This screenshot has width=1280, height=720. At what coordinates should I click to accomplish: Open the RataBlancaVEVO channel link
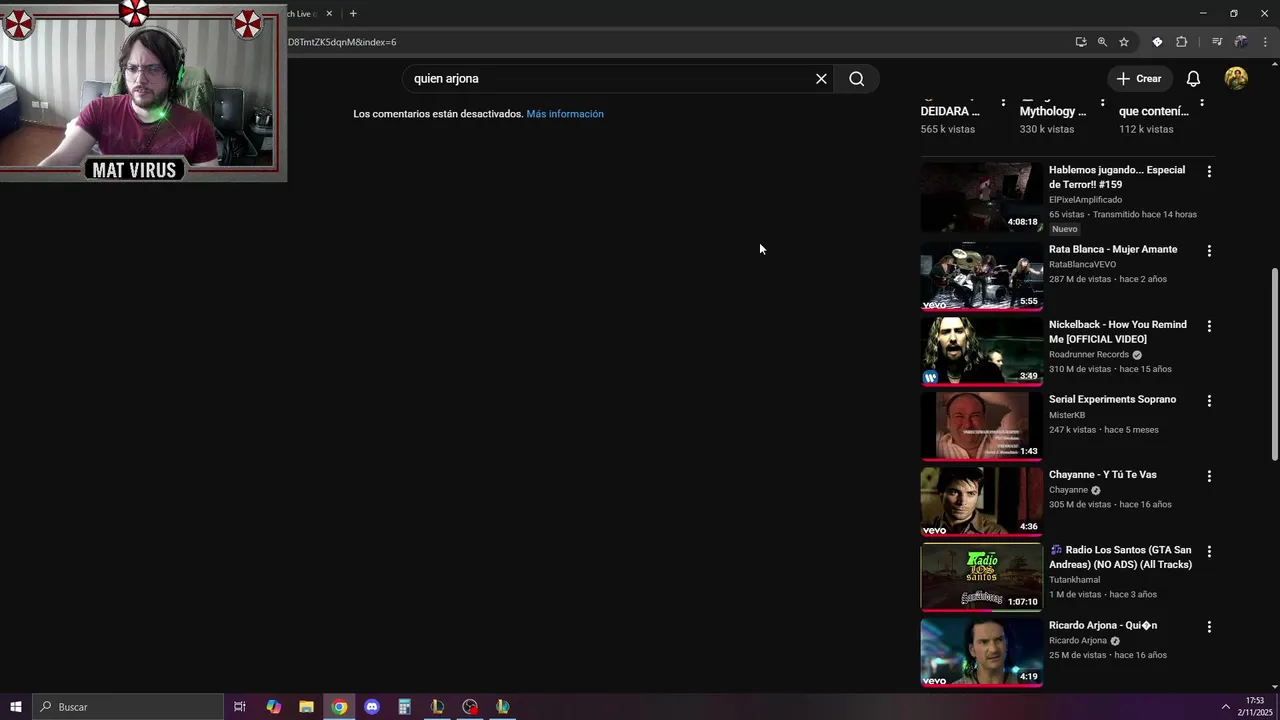(x=1082, y=265)
